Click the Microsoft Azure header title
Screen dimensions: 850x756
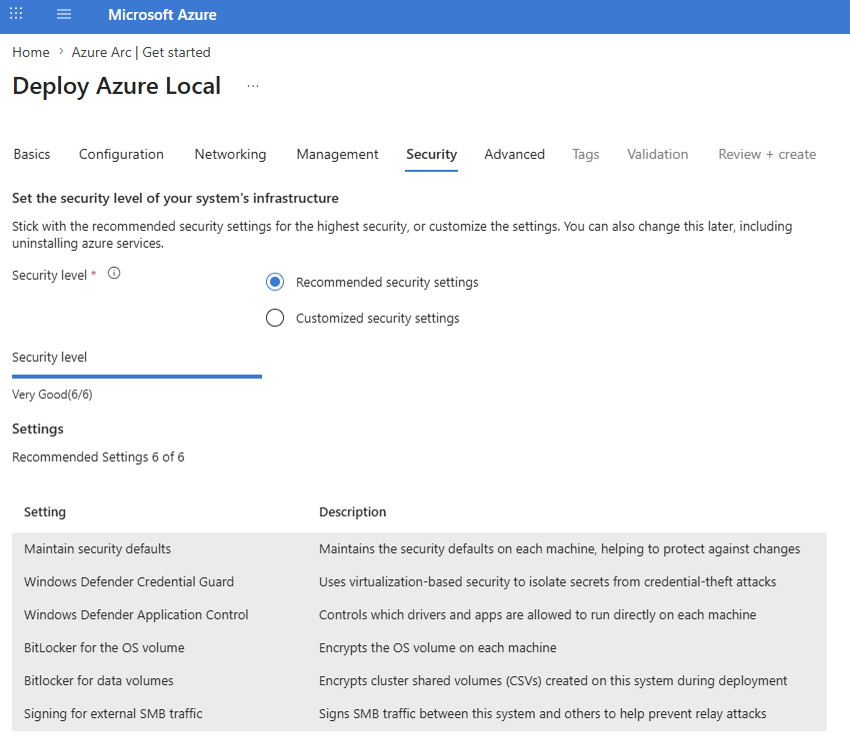click(162, 15)
